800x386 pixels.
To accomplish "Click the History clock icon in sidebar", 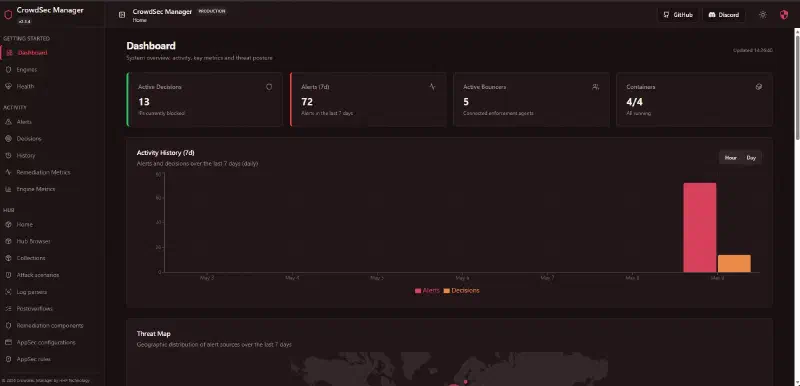I will point(8,156).
